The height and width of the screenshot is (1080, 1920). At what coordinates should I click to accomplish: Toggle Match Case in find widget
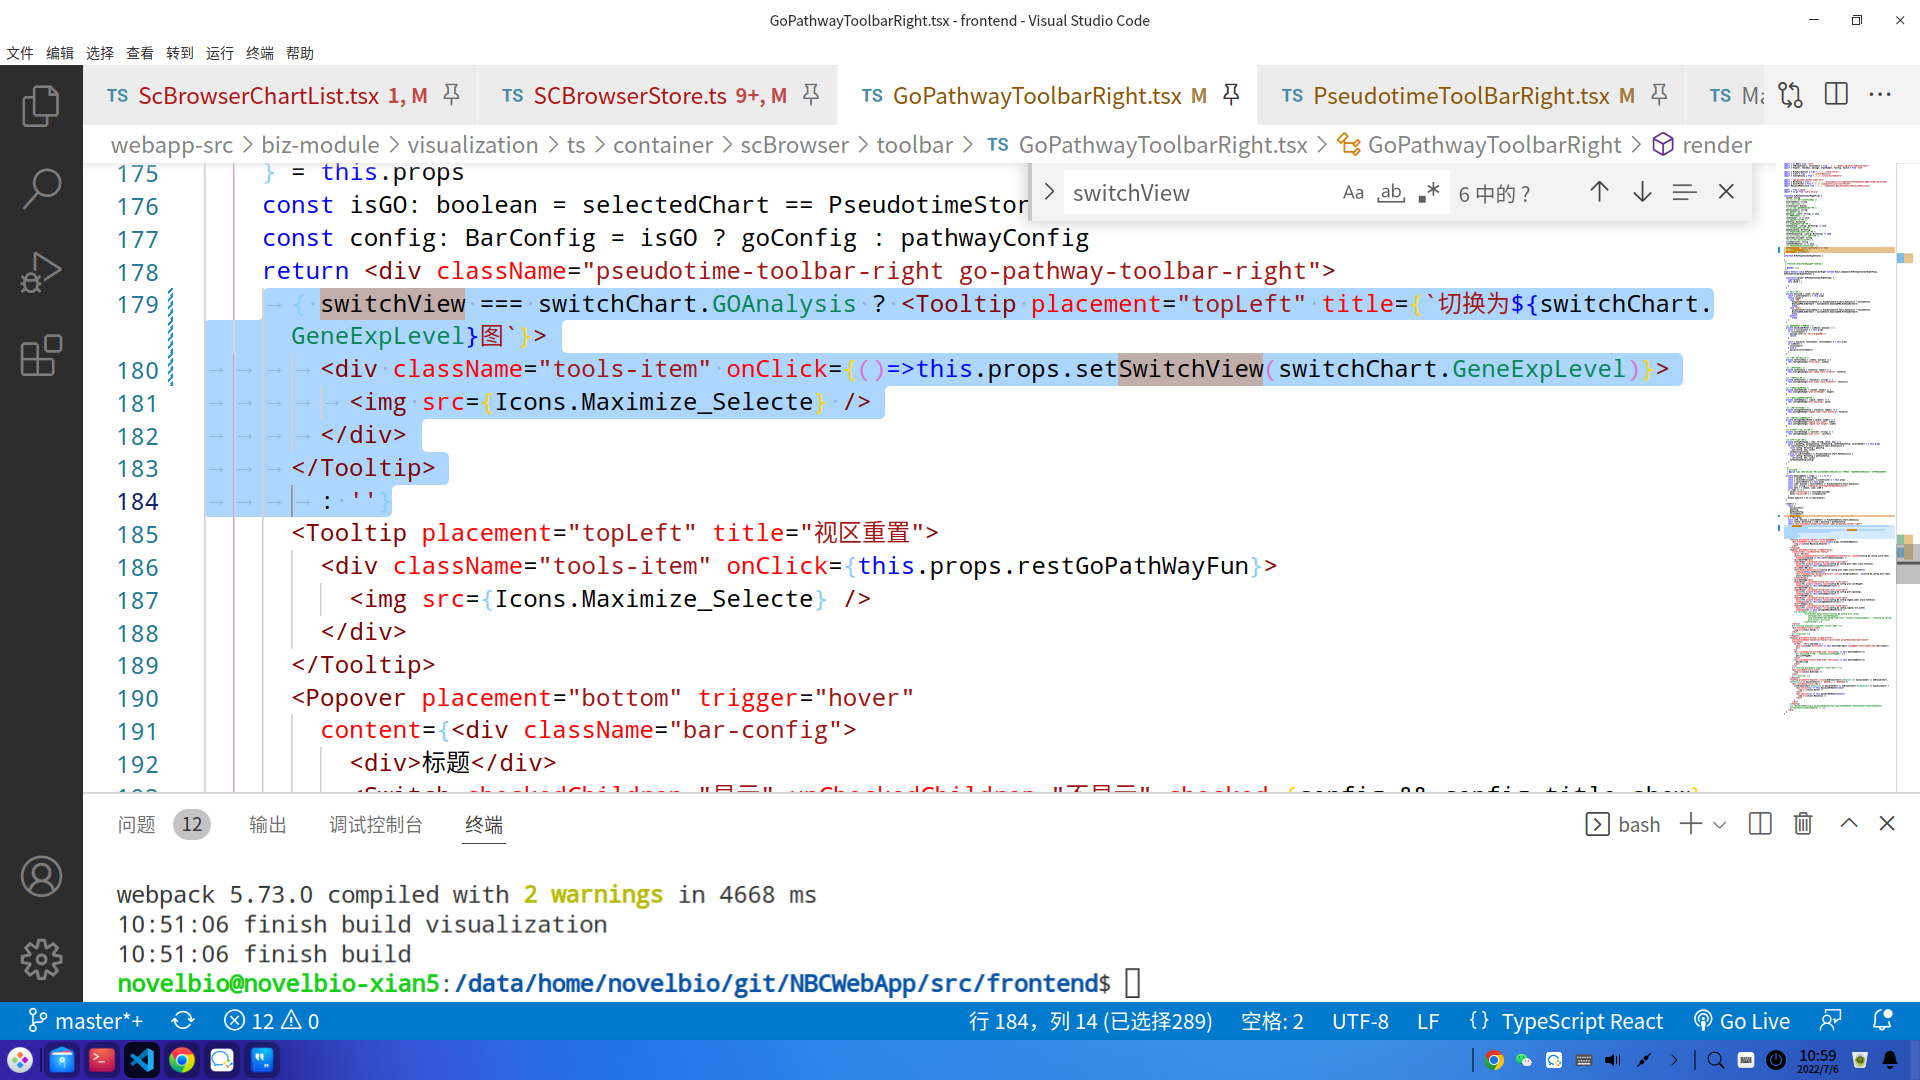click(1352, 193)
